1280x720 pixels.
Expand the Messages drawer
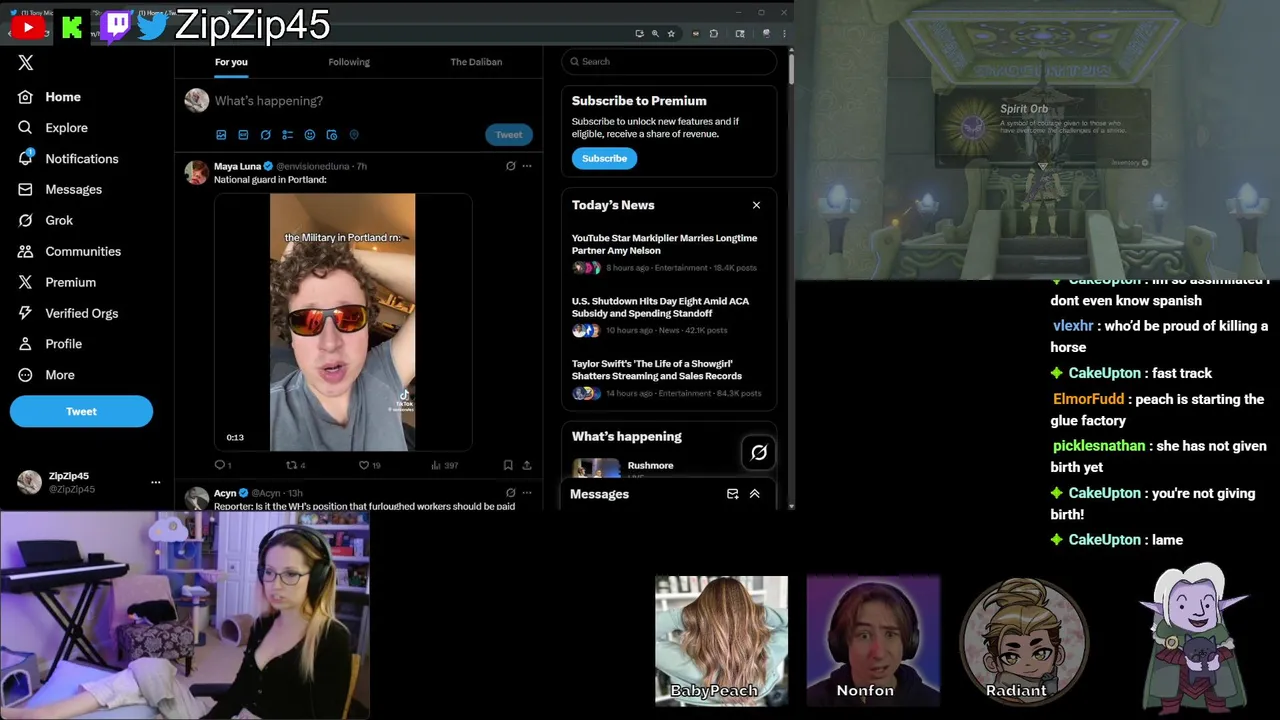[x=755, y=494]
